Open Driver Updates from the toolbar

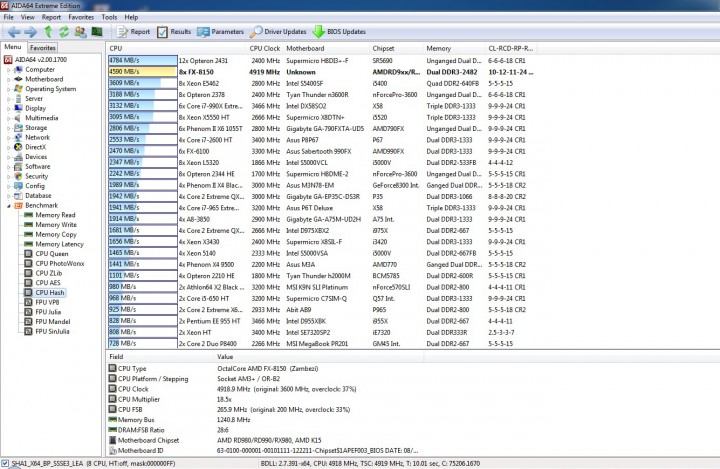coord(278,32)
